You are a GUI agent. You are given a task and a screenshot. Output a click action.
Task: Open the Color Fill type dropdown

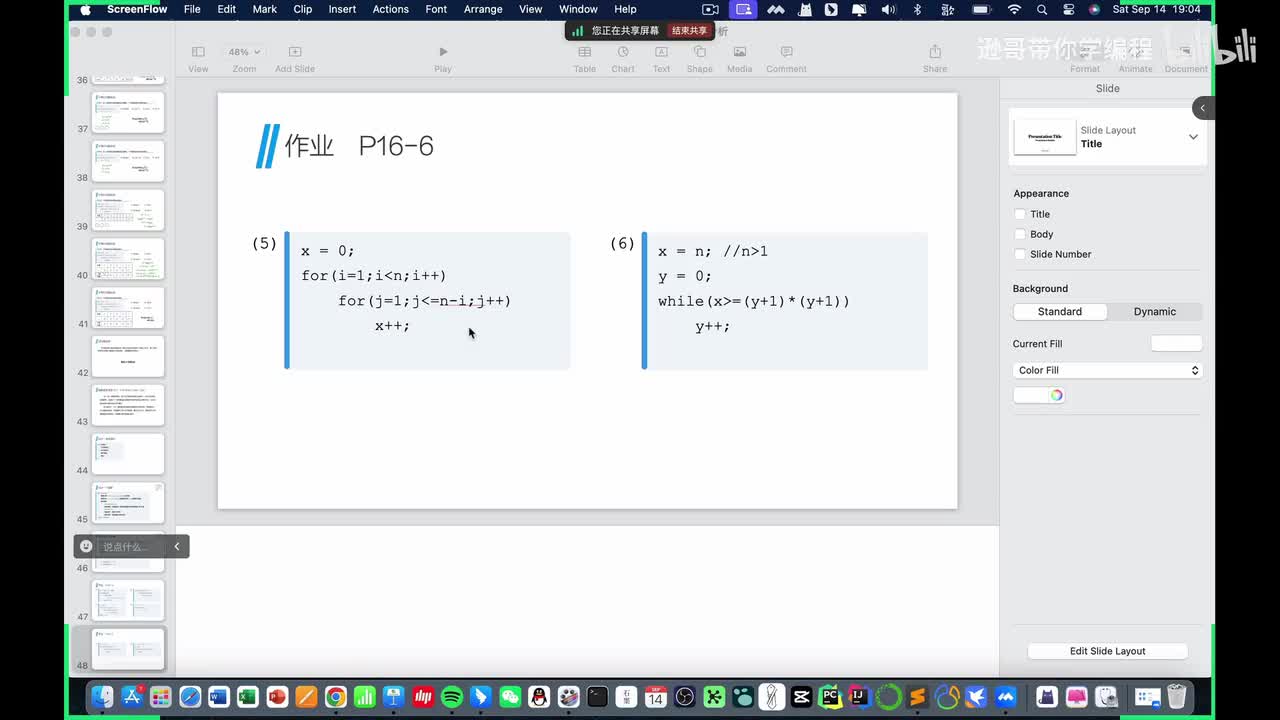pos(1107,370)
